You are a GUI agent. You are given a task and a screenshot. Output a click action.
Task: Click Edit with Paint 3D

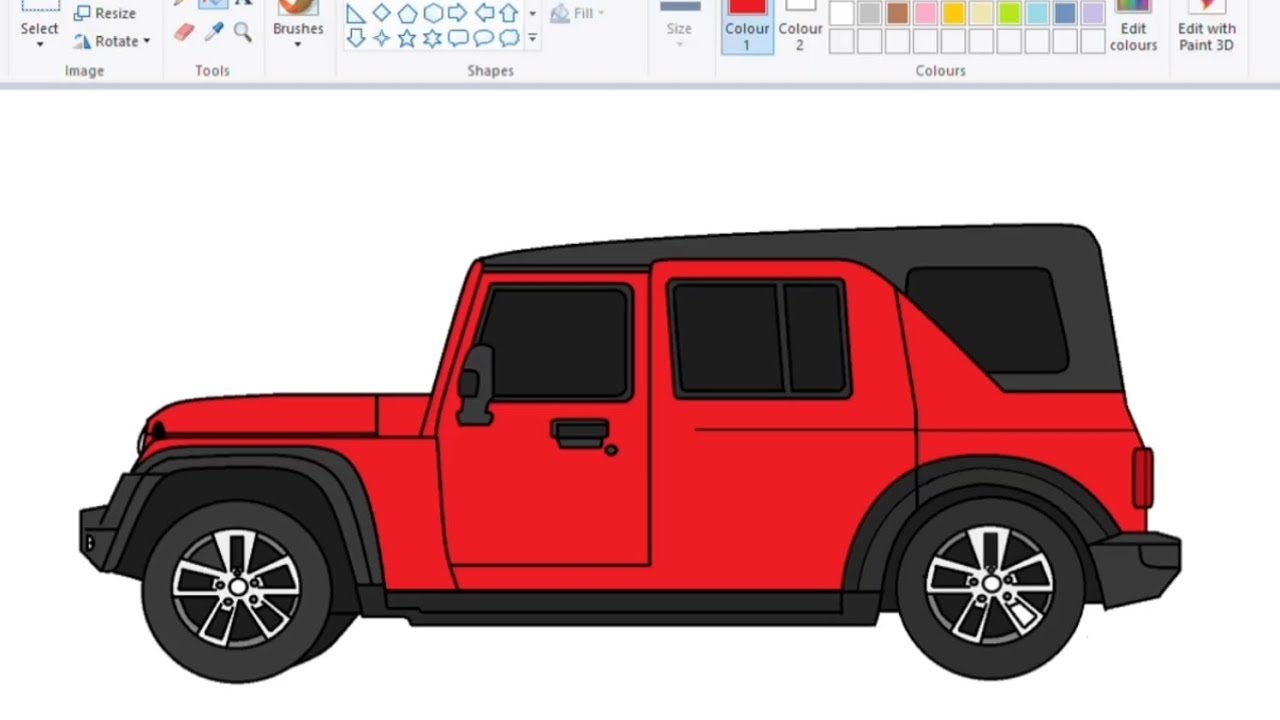coord(1206,26)
